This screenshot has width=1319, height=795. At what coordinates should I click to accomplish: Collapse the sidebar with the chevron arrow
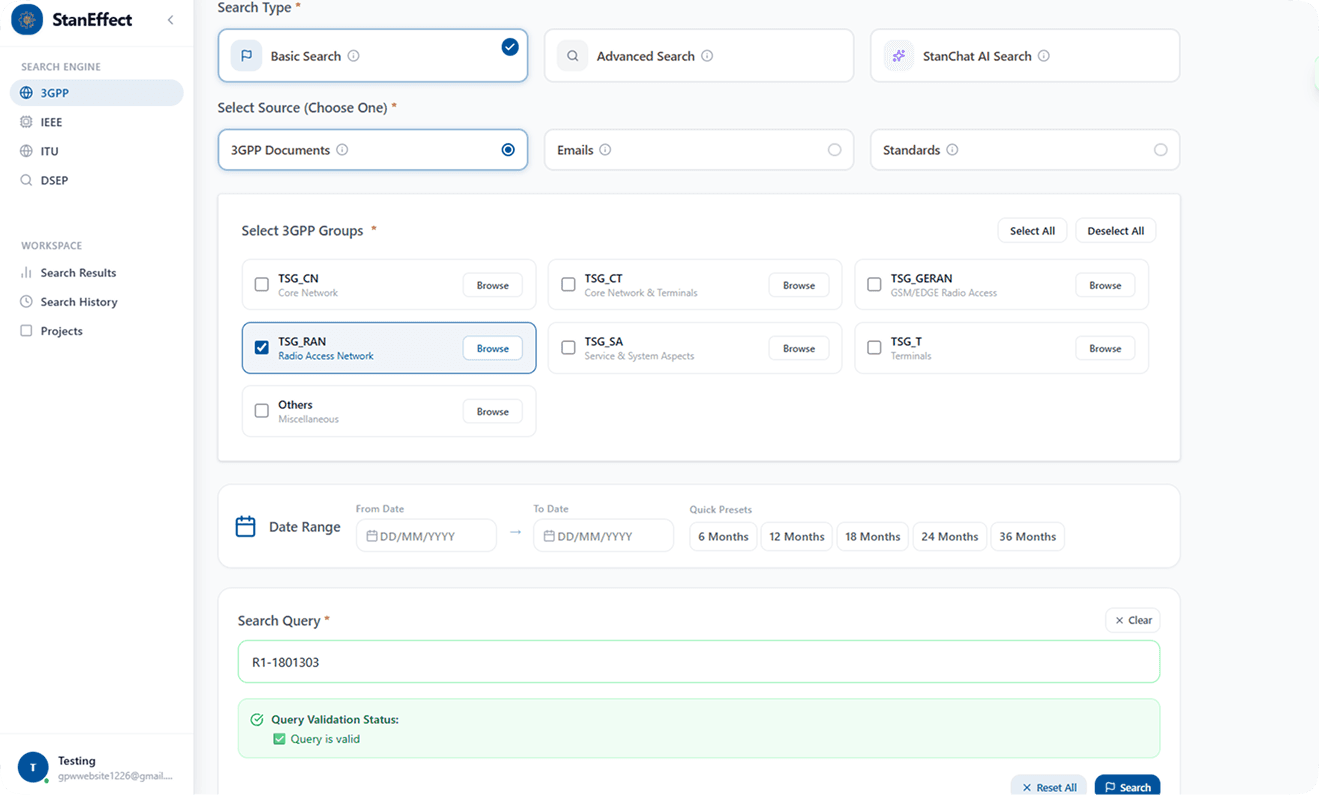point(170,20)
